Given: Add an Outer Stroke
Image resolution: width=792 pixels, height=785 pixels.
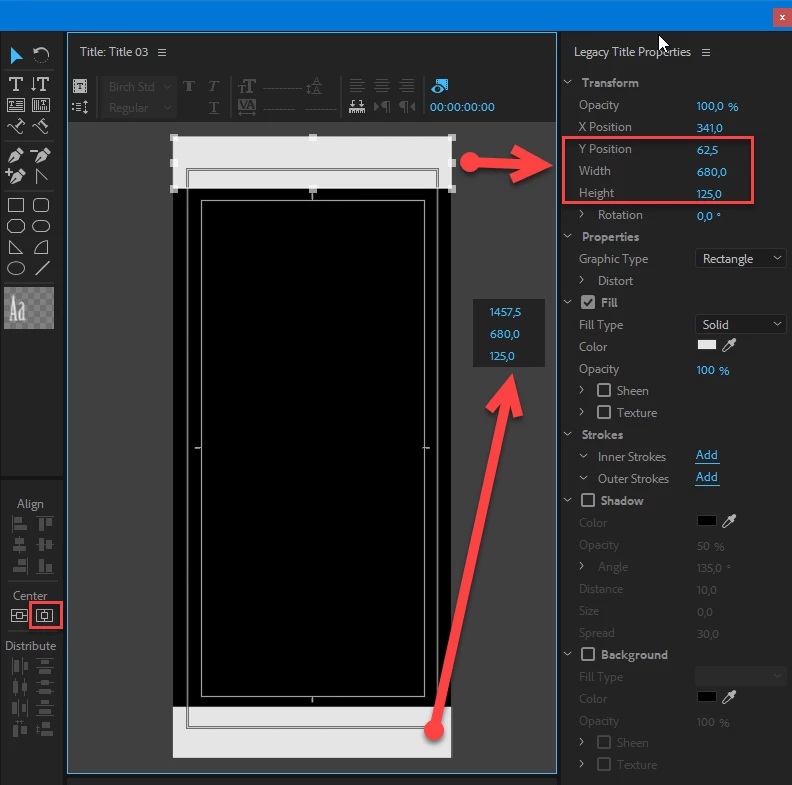Looking at the screenshot, I should tap(707, 477).
